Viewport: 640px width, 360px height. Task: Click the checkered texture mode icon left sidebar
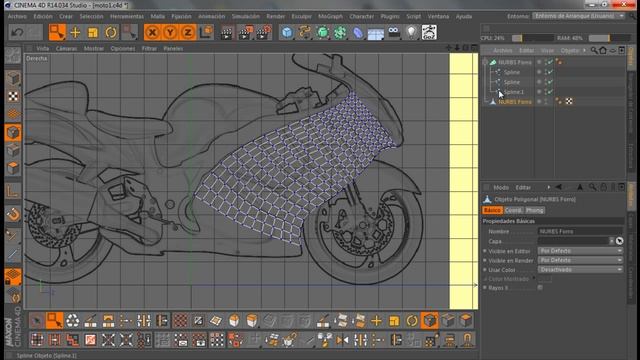(13, 96)
